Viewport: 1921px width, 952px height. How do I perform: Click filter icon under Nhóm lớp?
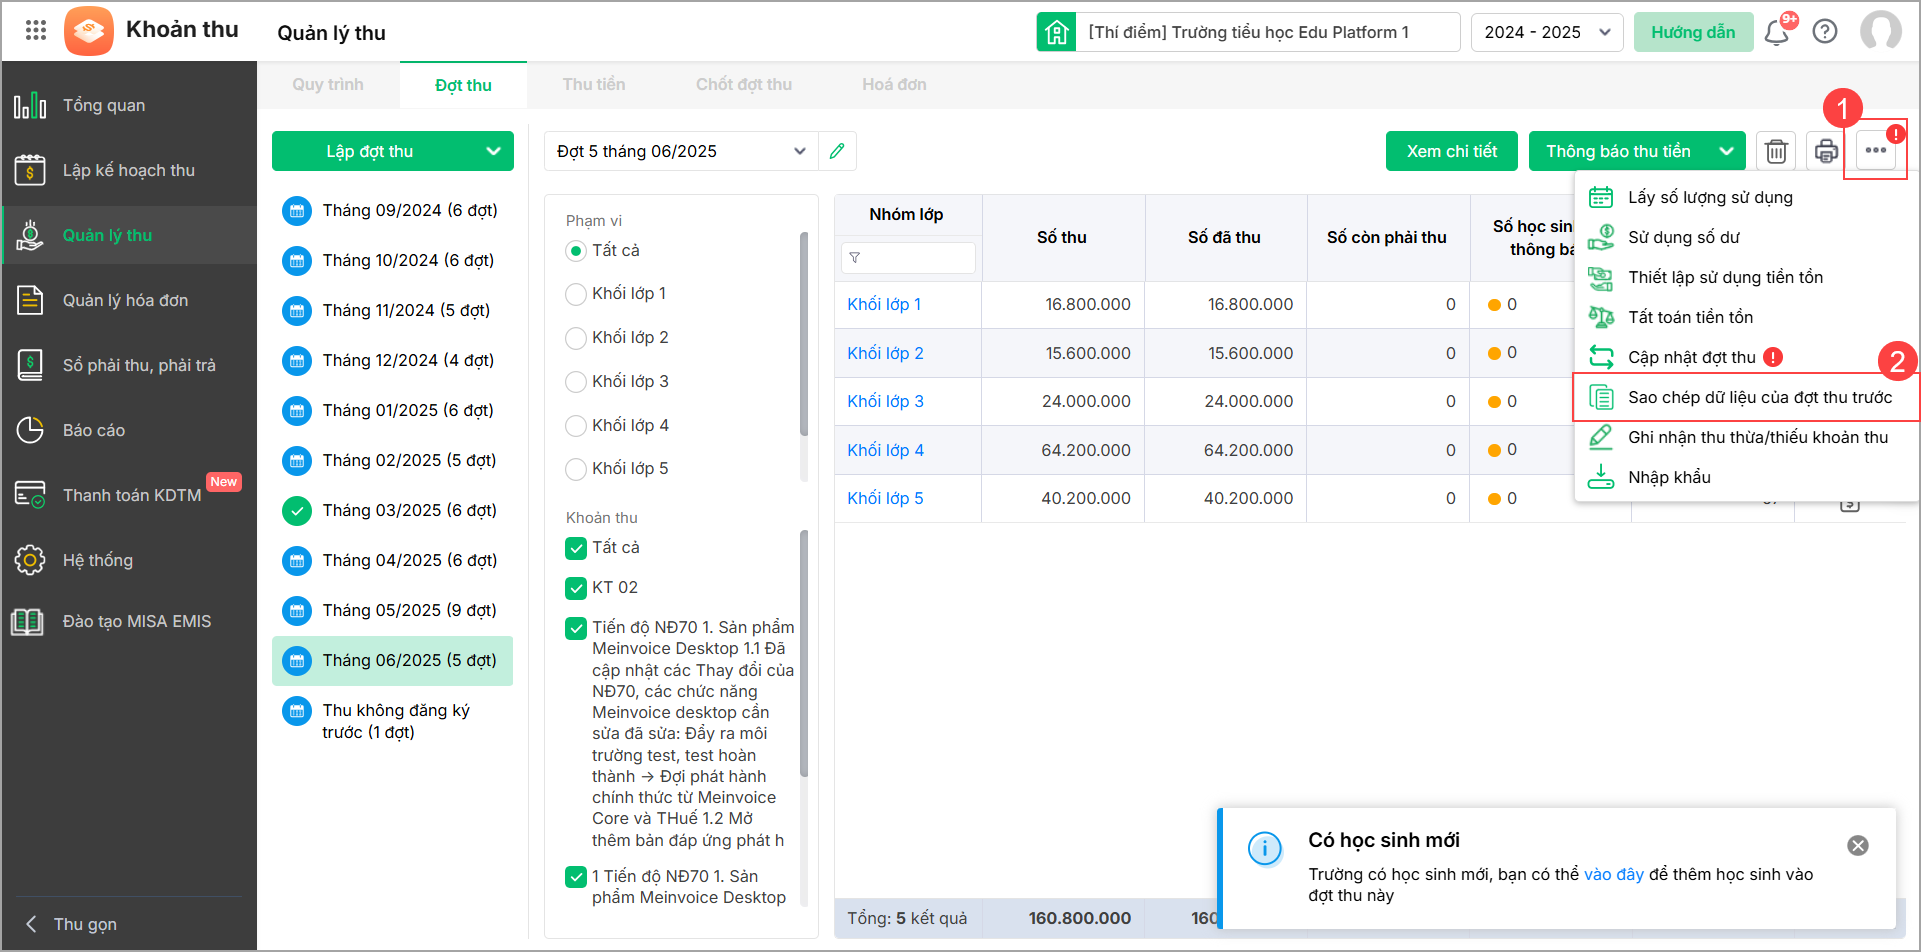pos(855,258)
